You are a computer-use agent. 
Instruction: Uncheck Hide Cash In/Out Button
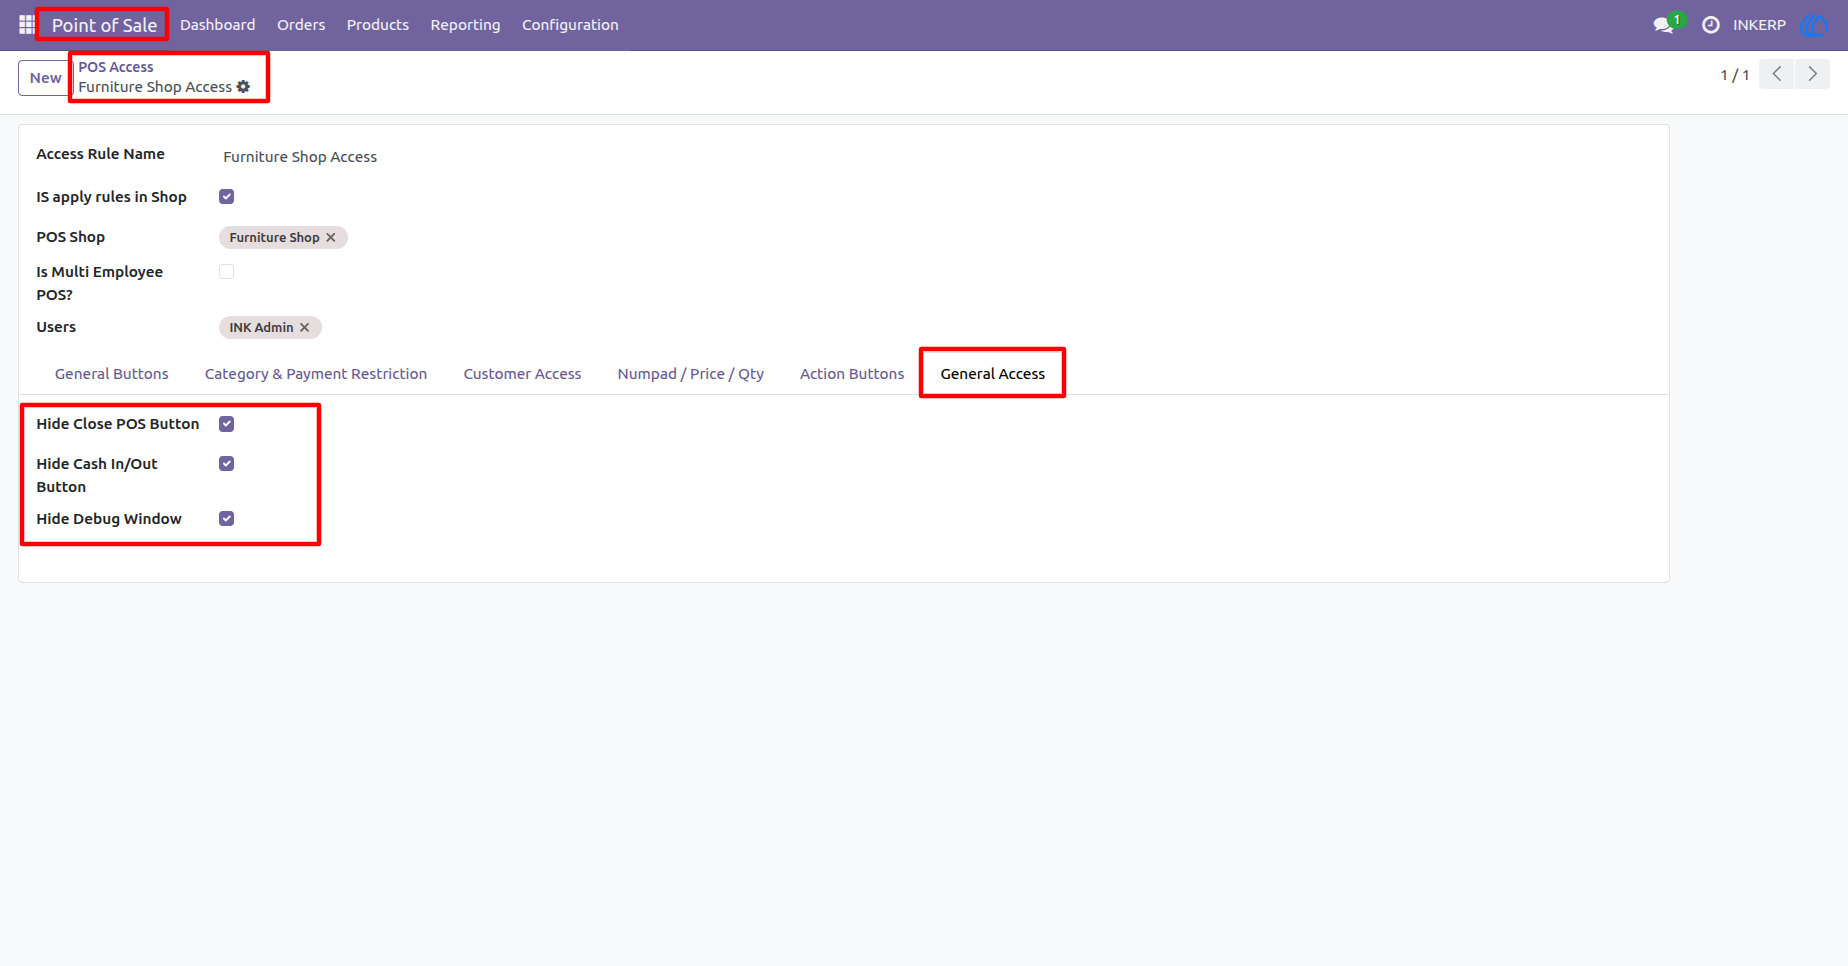[227, 464]
